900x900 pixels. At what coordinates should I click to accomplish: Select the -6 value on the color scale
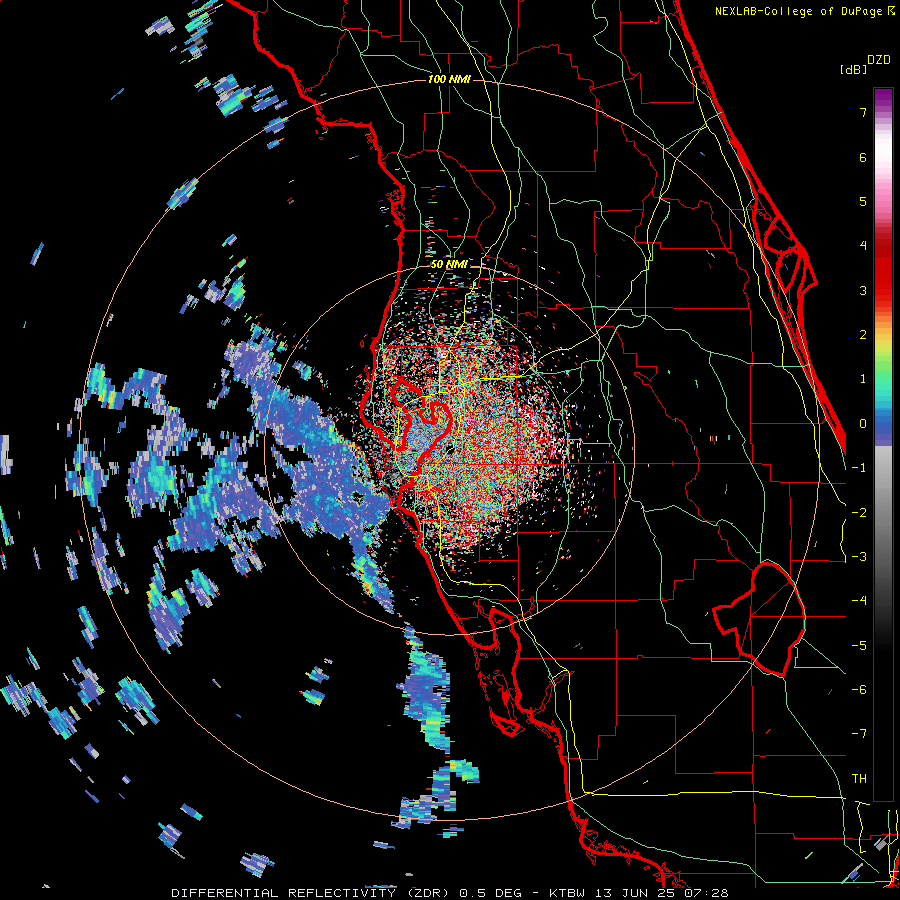[859, 690]
